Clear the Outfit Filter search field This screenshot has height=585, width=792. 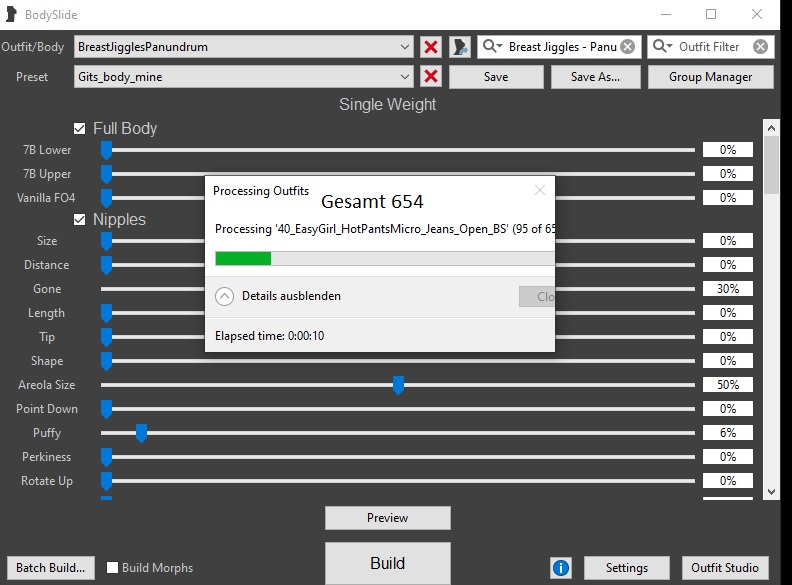(x=760, y=47)
